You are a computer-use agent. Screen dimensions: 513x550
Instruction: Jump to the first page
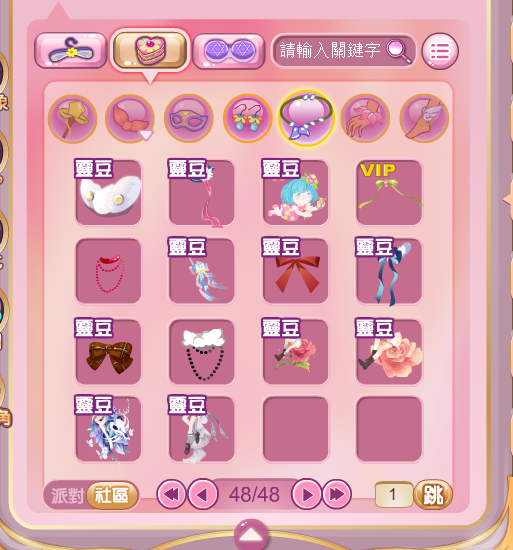[x=171, y=494]
